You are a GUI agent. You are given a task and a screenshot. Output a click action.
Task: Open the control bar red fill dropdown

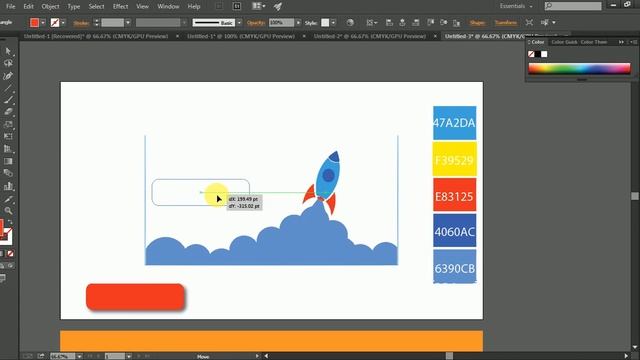point(43,23)
